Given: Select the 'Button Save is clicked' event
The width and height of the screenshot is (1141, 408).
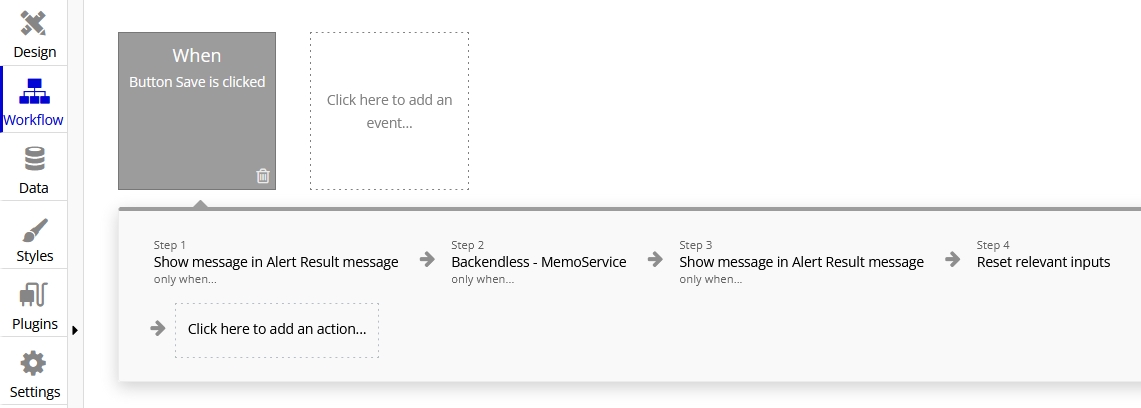Looking at the screenshot, I should 197,82.
